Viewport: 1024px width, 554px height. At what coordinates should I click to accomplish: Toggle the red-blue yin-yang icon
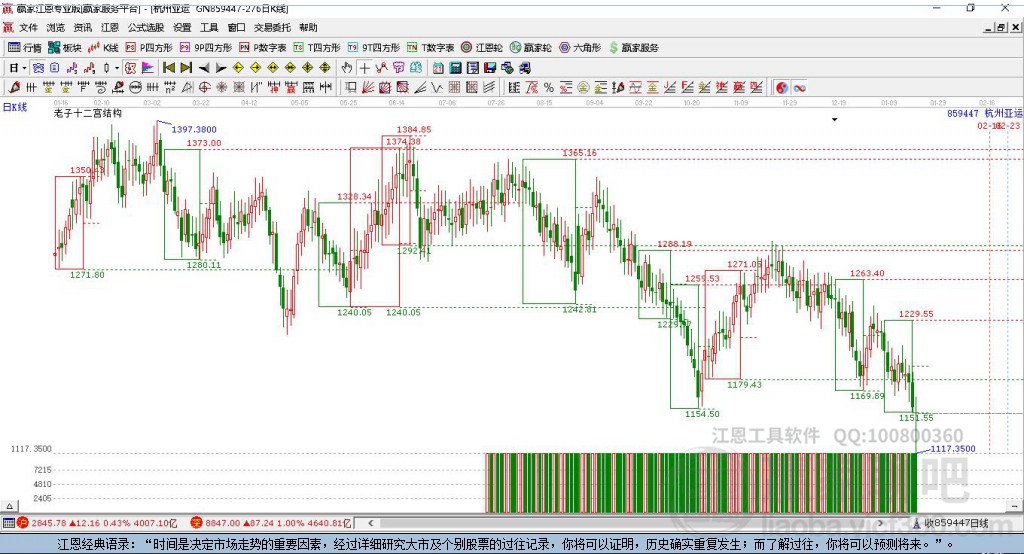pyautogui.click(x=782, y=88)
